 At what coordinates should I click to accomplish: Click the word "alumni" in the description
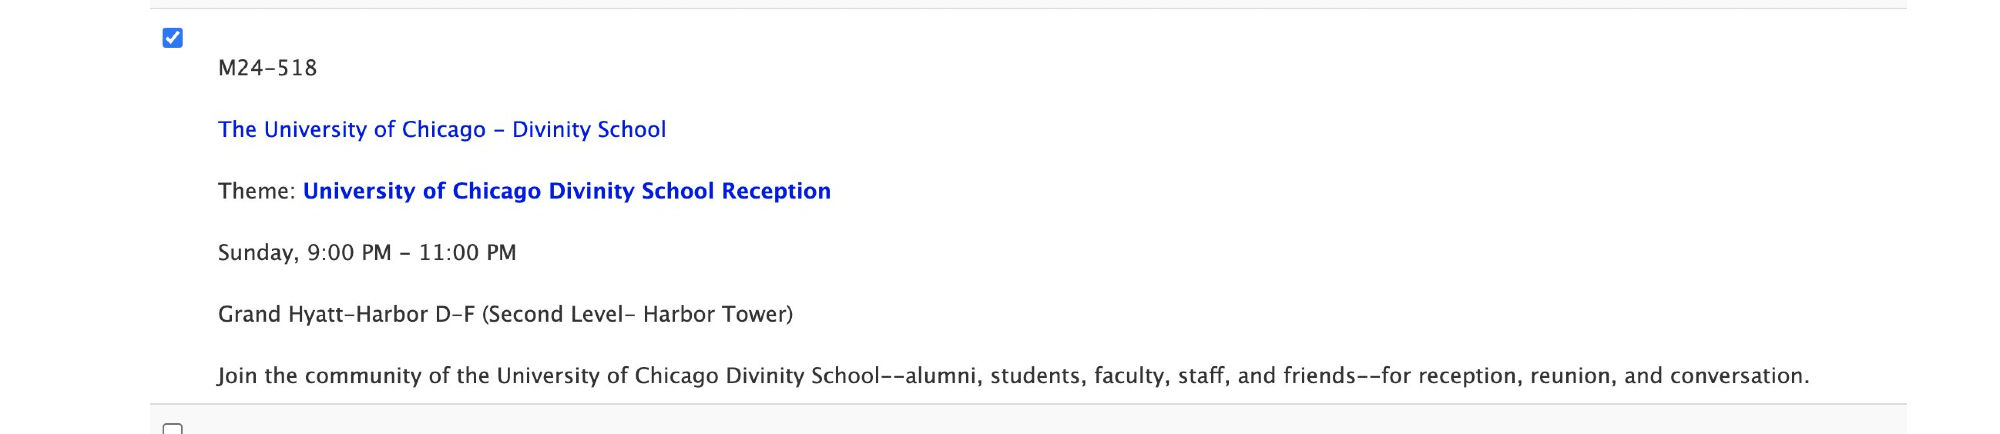tap(941, 376)
